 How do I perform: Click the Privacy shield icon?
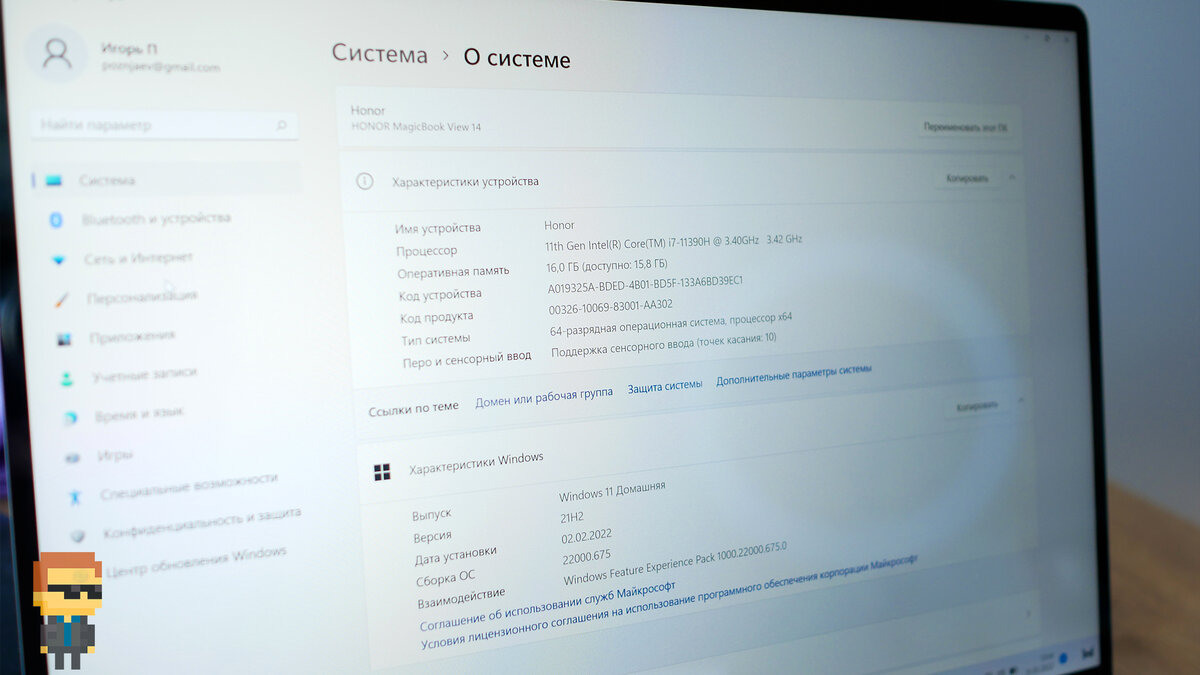point(78,536)
